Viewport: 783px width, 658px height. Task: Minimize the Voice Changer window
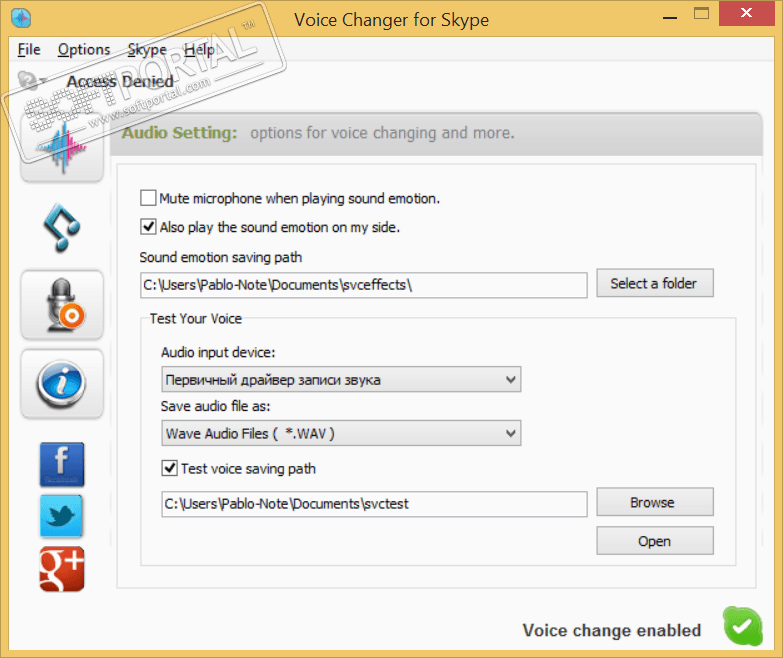[670, 17]
